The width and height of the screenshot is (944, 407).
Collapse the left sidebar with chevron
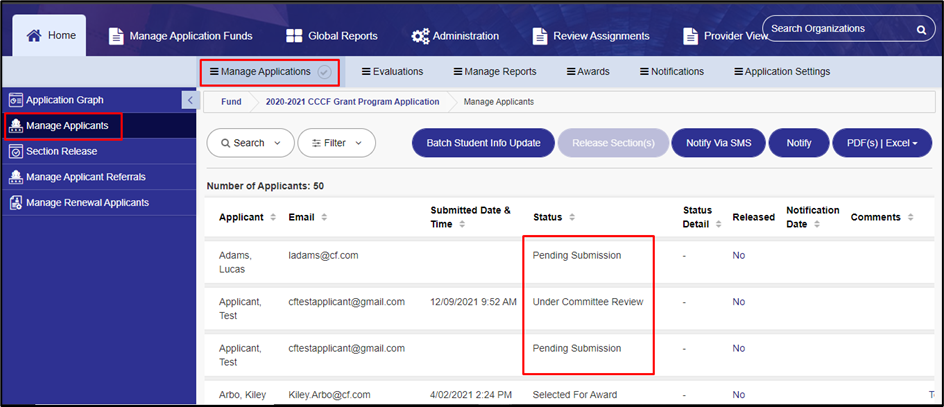[x=190, y=100]
